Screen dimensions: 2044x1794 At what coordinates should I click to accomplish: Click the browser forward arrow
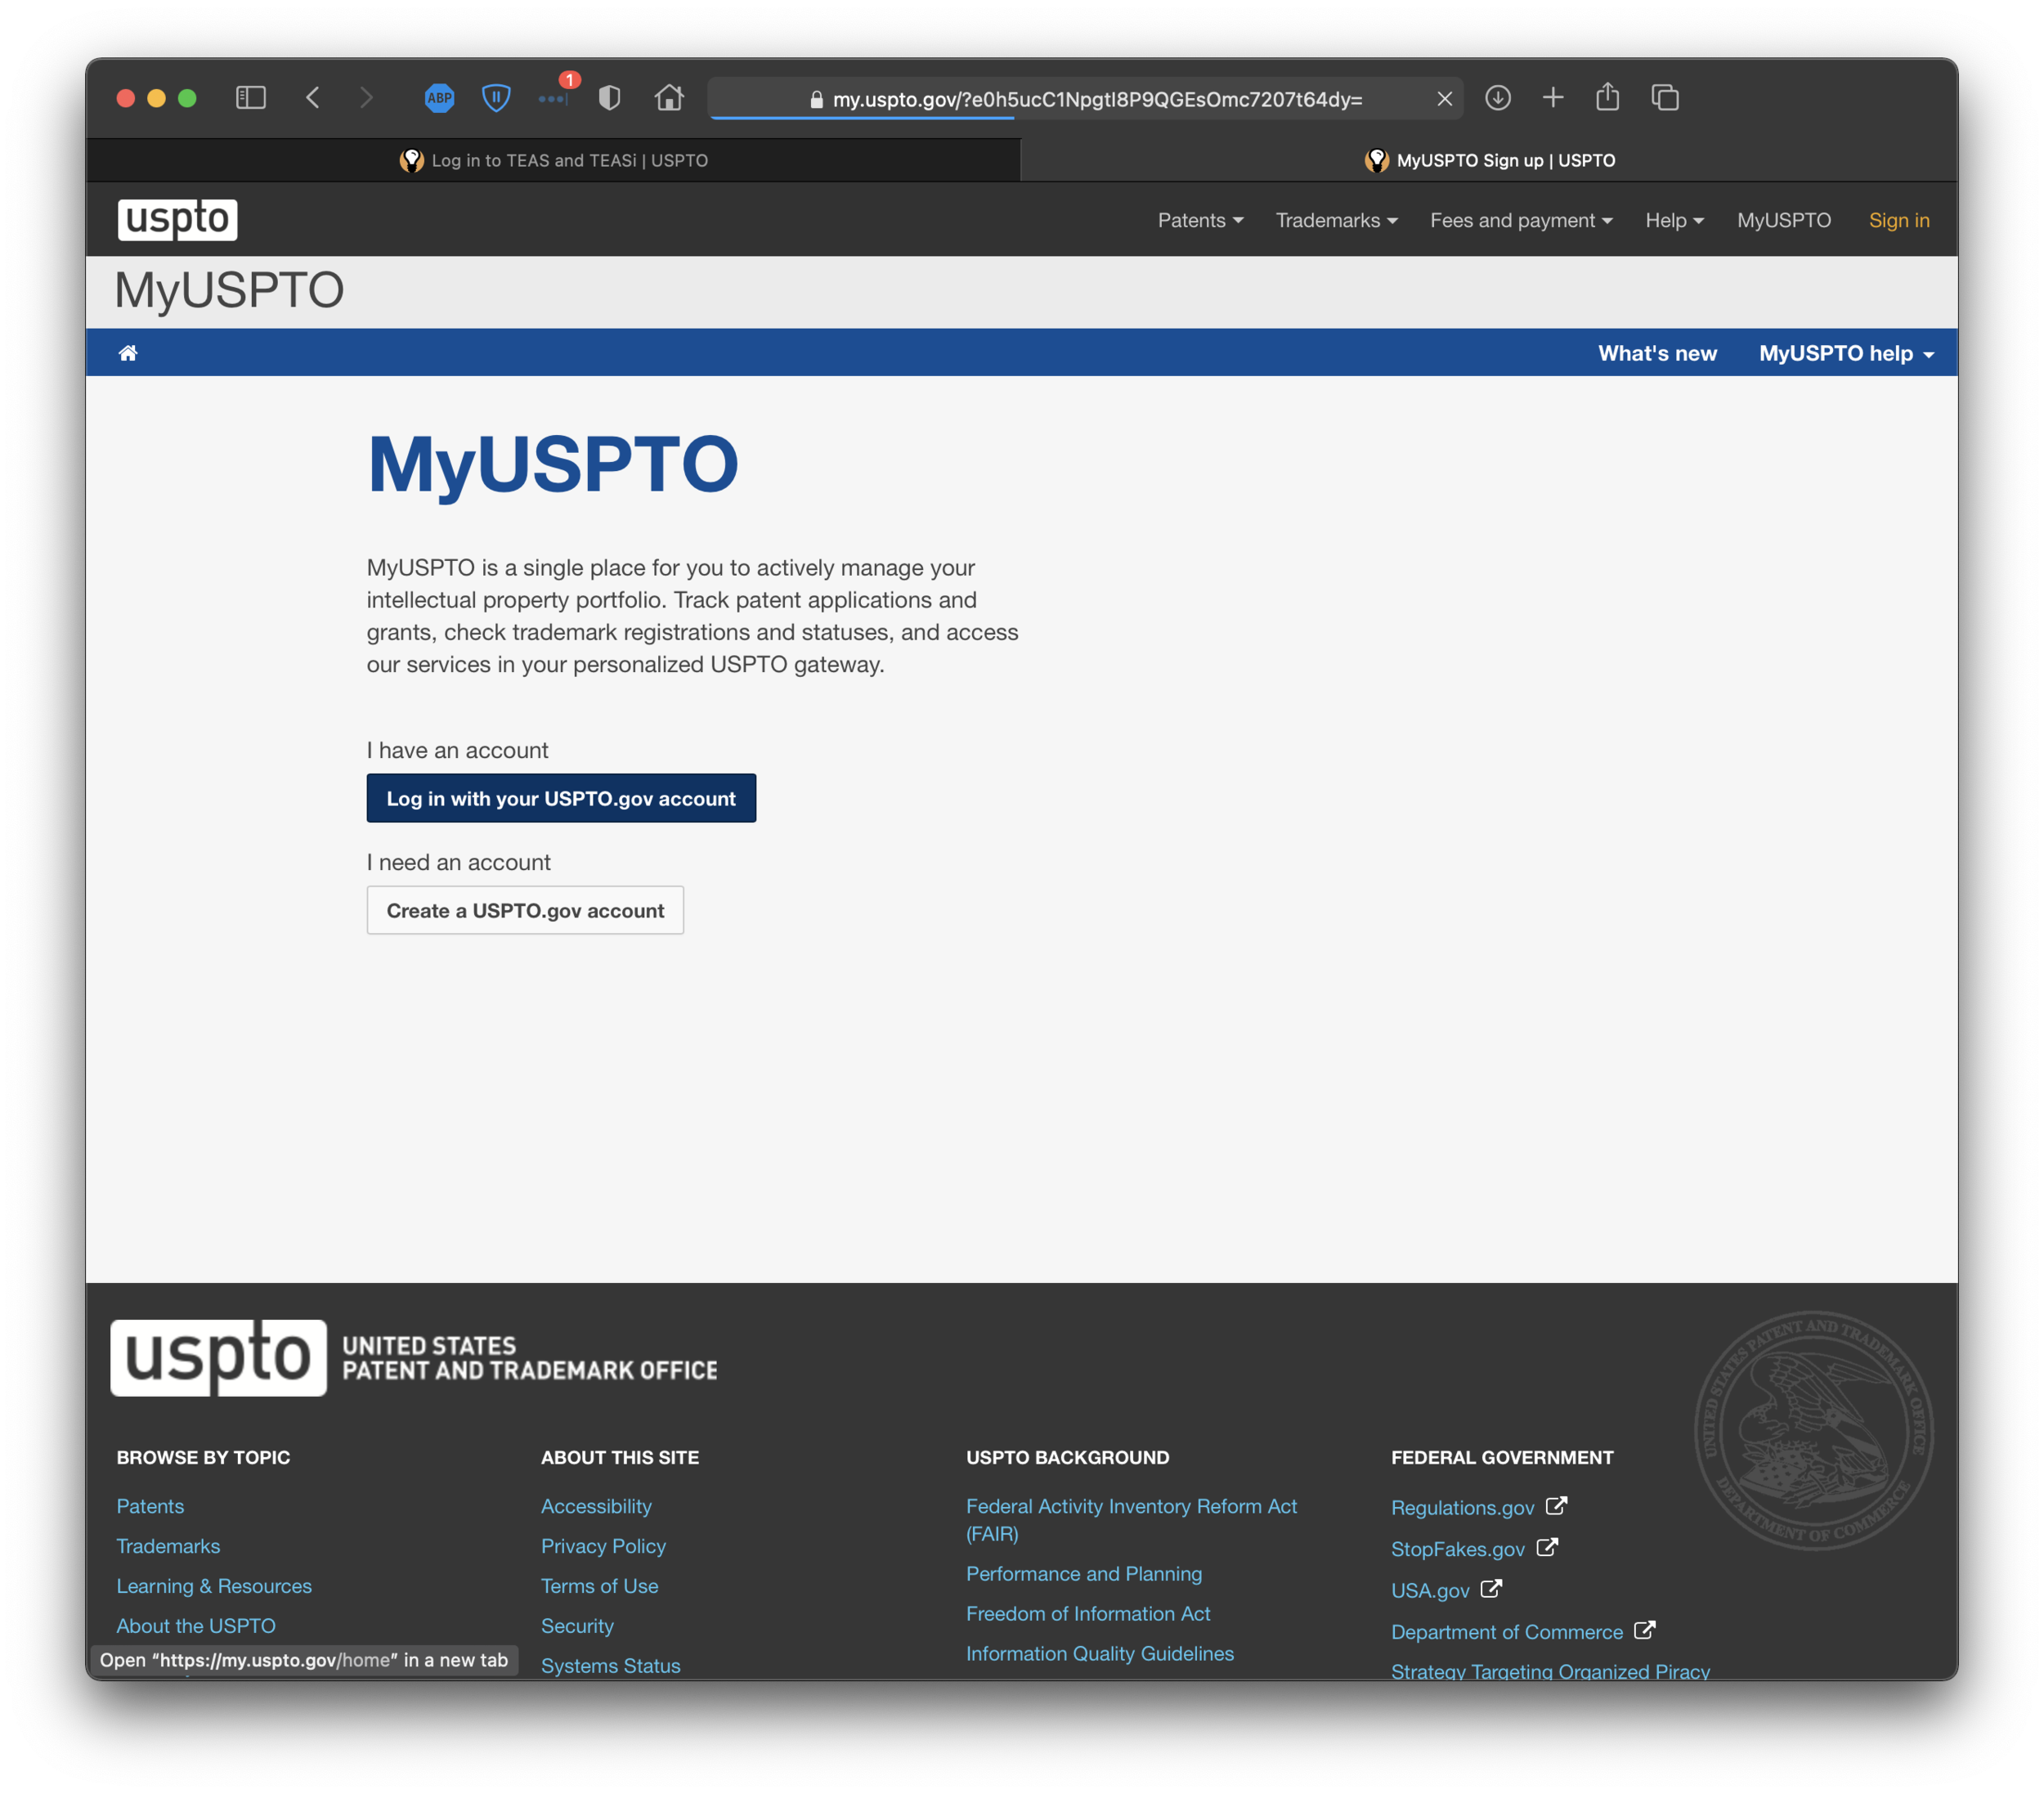(366, 98)
